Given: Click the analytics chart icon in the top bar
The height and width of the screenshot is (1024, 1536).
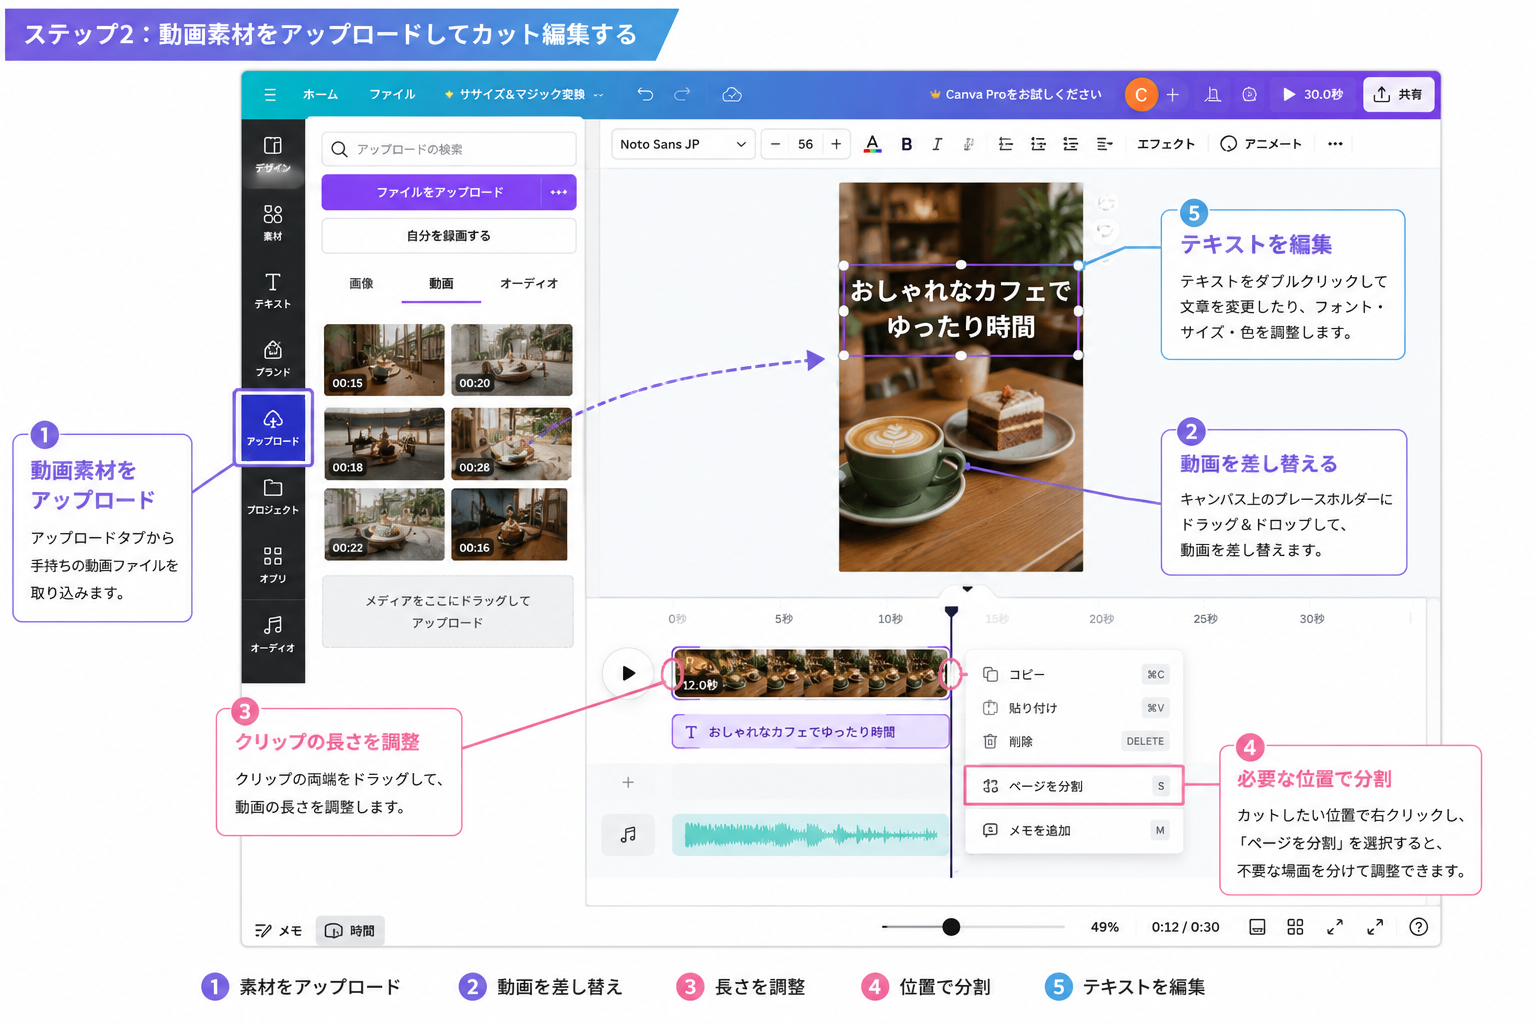Looking at the screenshot, I should (1212, 94).
